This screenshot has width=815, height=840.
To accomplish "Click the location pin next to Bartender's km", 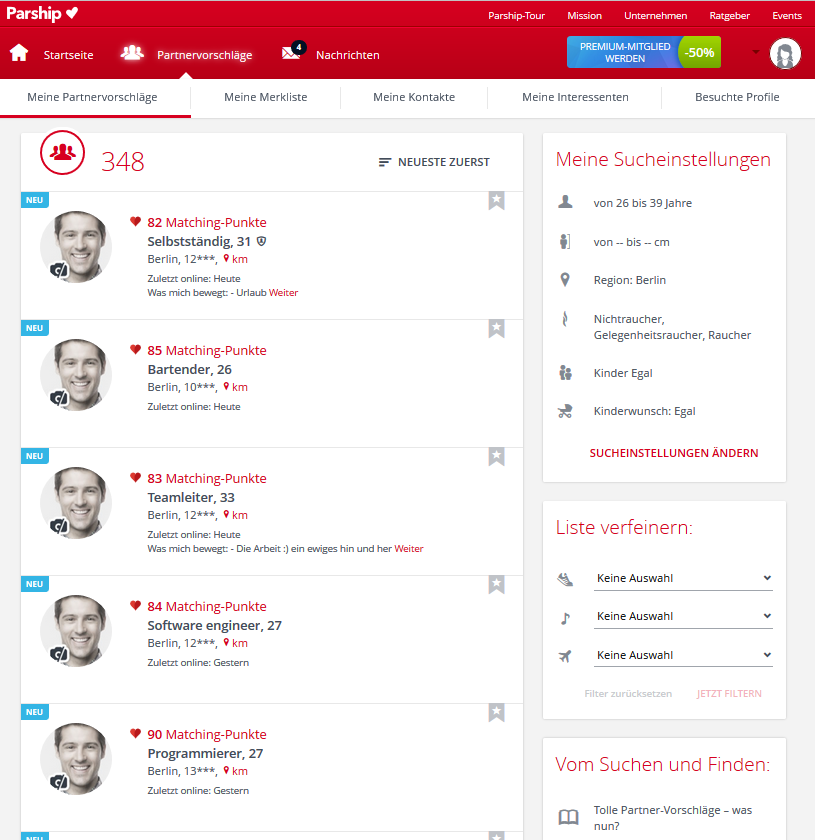I will tap(226, 386).
